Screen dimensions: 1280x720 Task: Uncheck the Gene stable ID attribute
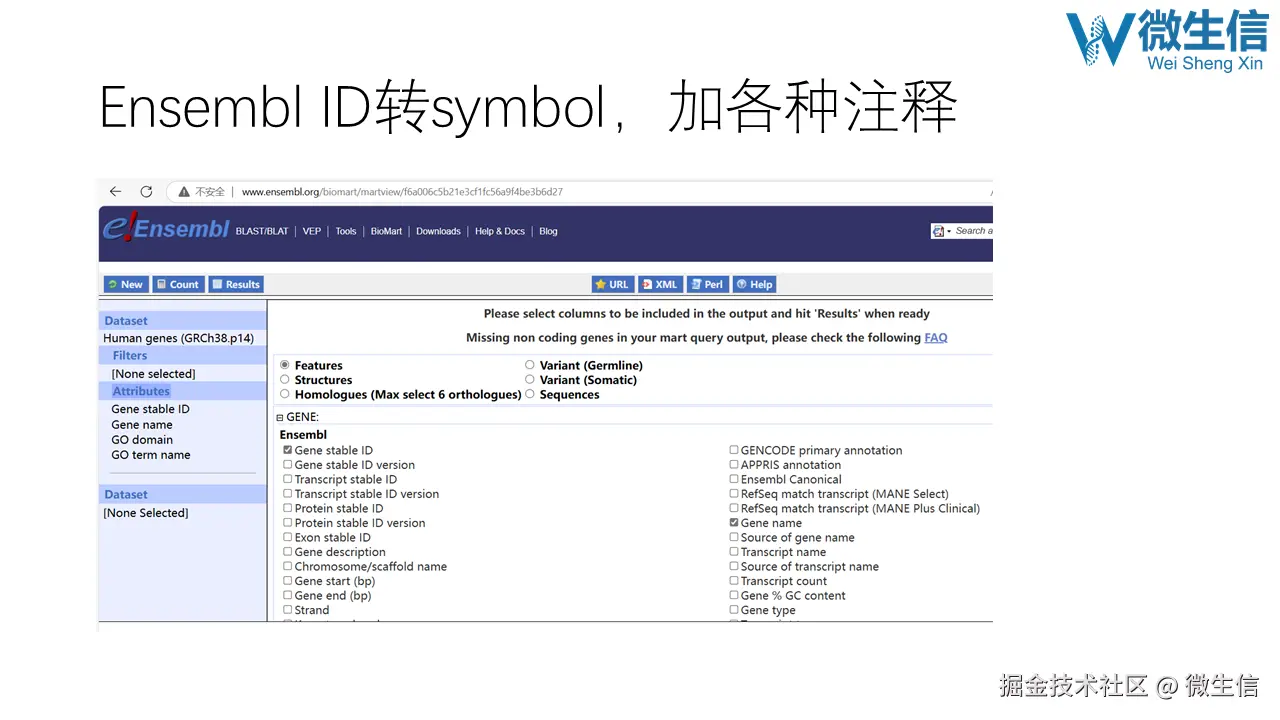[x=288, y=450]
